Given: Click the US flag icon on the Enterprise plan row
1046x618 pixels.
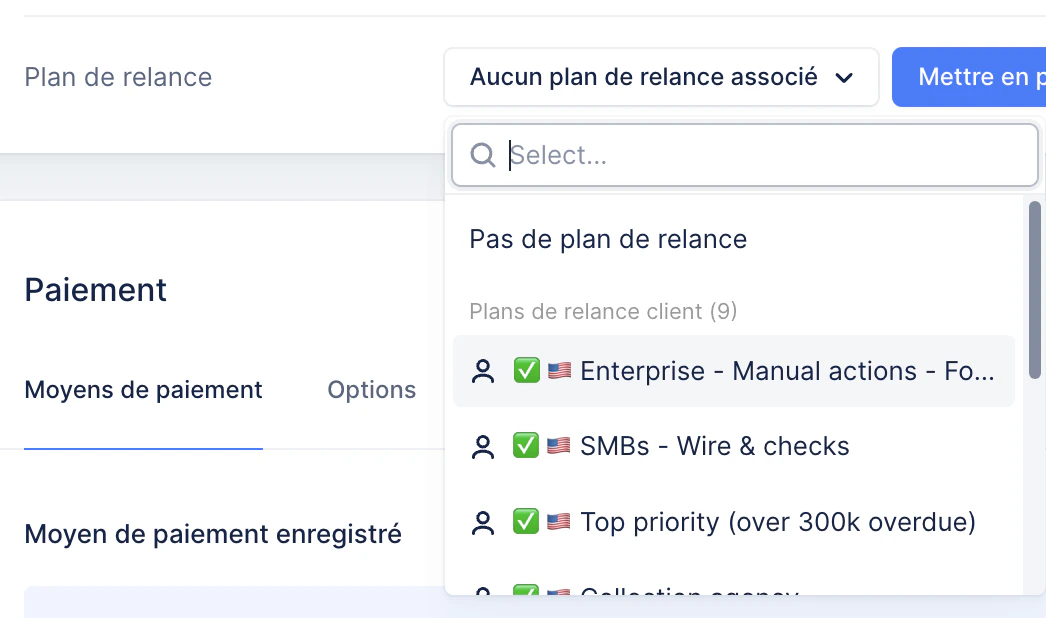Looking at the screenshot, I should tap(559, 370).
